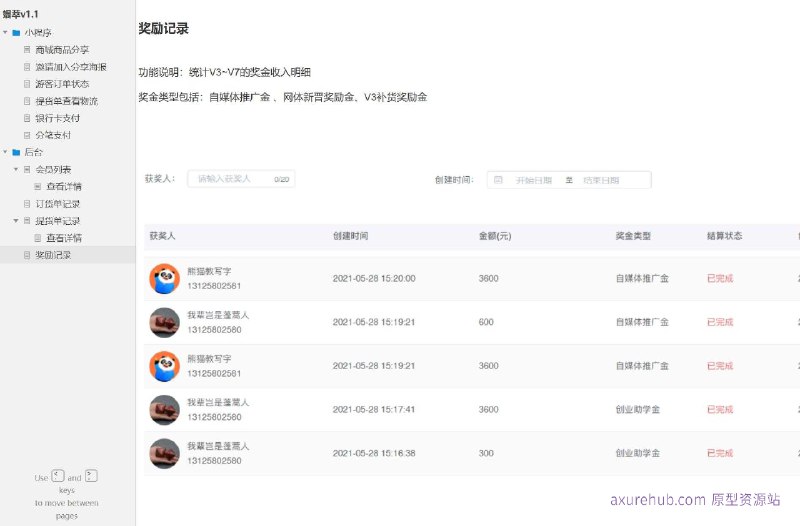800x526 pixels.
Task: Open 查看详情 under 提货单记录
Action: tap(64, 238)
